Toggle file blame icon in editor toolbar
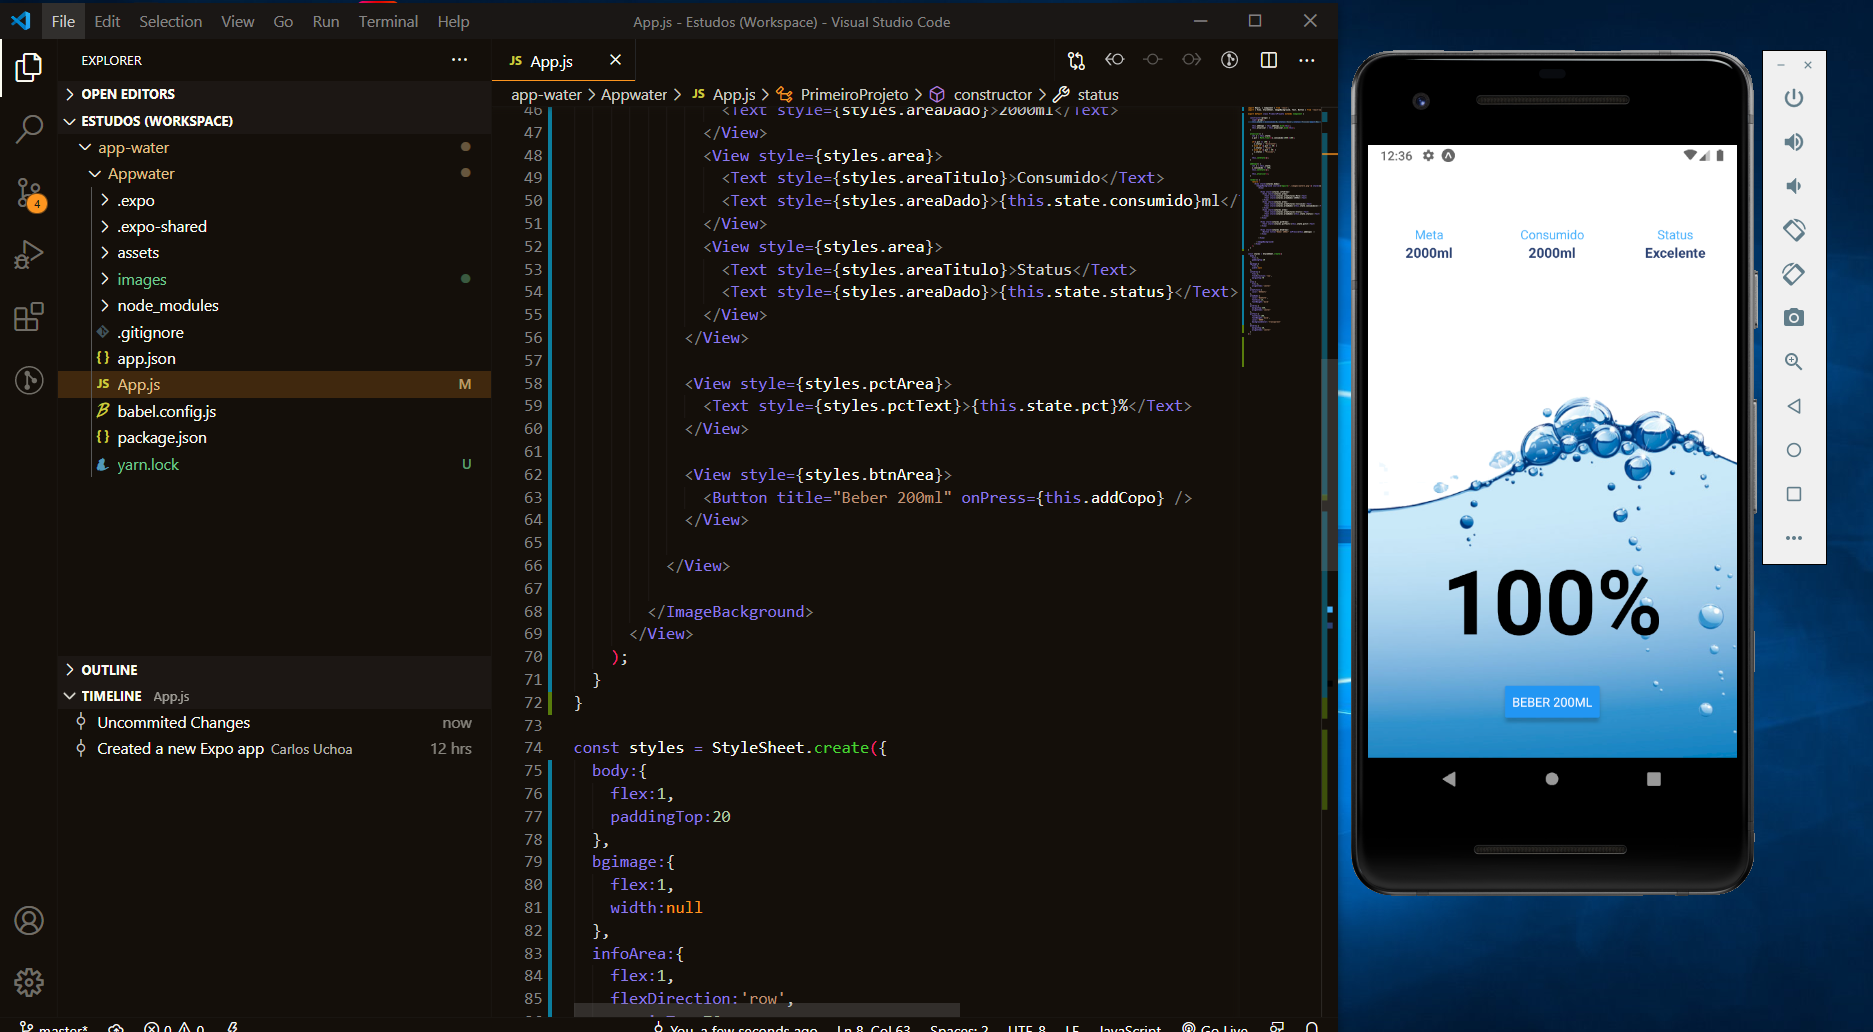The image size is (1873, 1032). [x=1230, y=60]
